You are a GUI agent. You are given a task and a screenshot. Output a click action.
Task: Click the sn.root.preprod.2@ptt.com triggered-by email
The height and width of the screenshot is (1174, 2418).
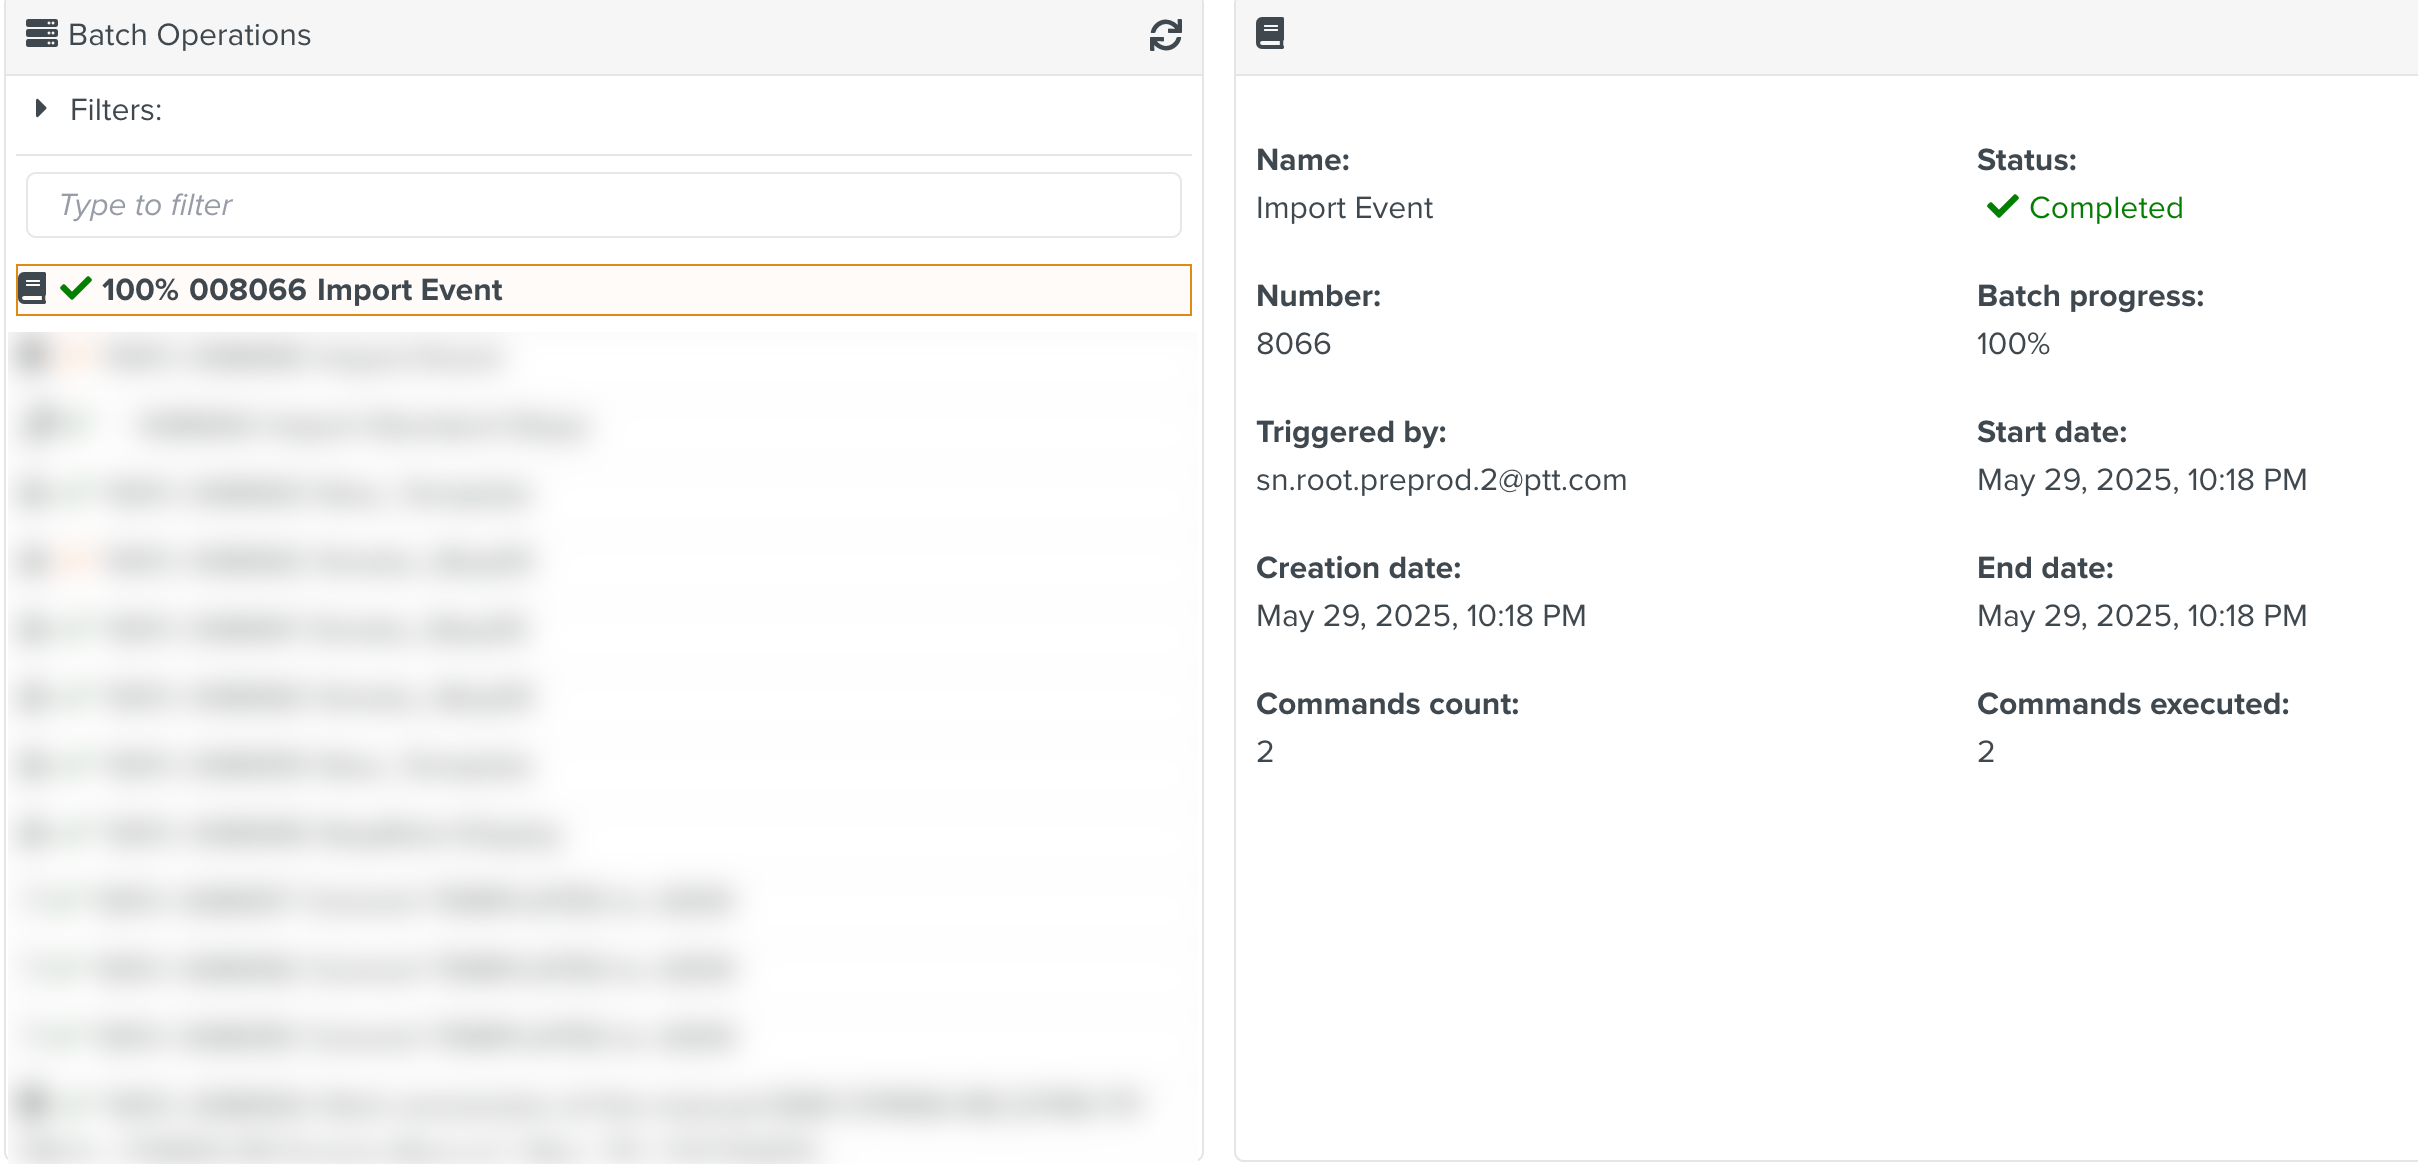pyautogui.click(x=1440, y=480)
